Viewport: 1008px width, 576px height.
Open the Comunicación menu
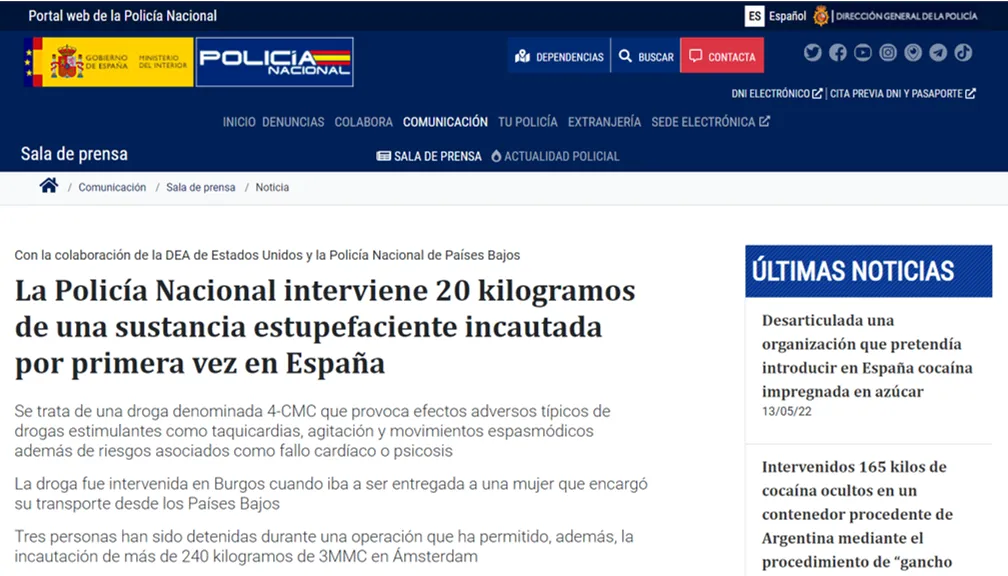click(x=445, y=122)
